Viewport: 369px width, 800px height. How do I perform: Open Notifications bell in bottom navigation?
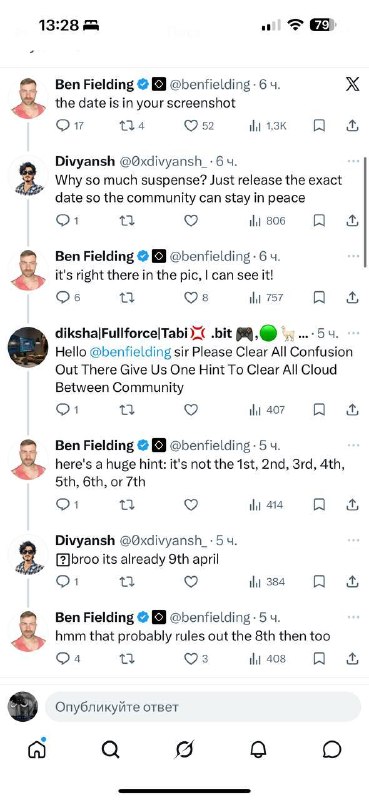tap(258, 749)
